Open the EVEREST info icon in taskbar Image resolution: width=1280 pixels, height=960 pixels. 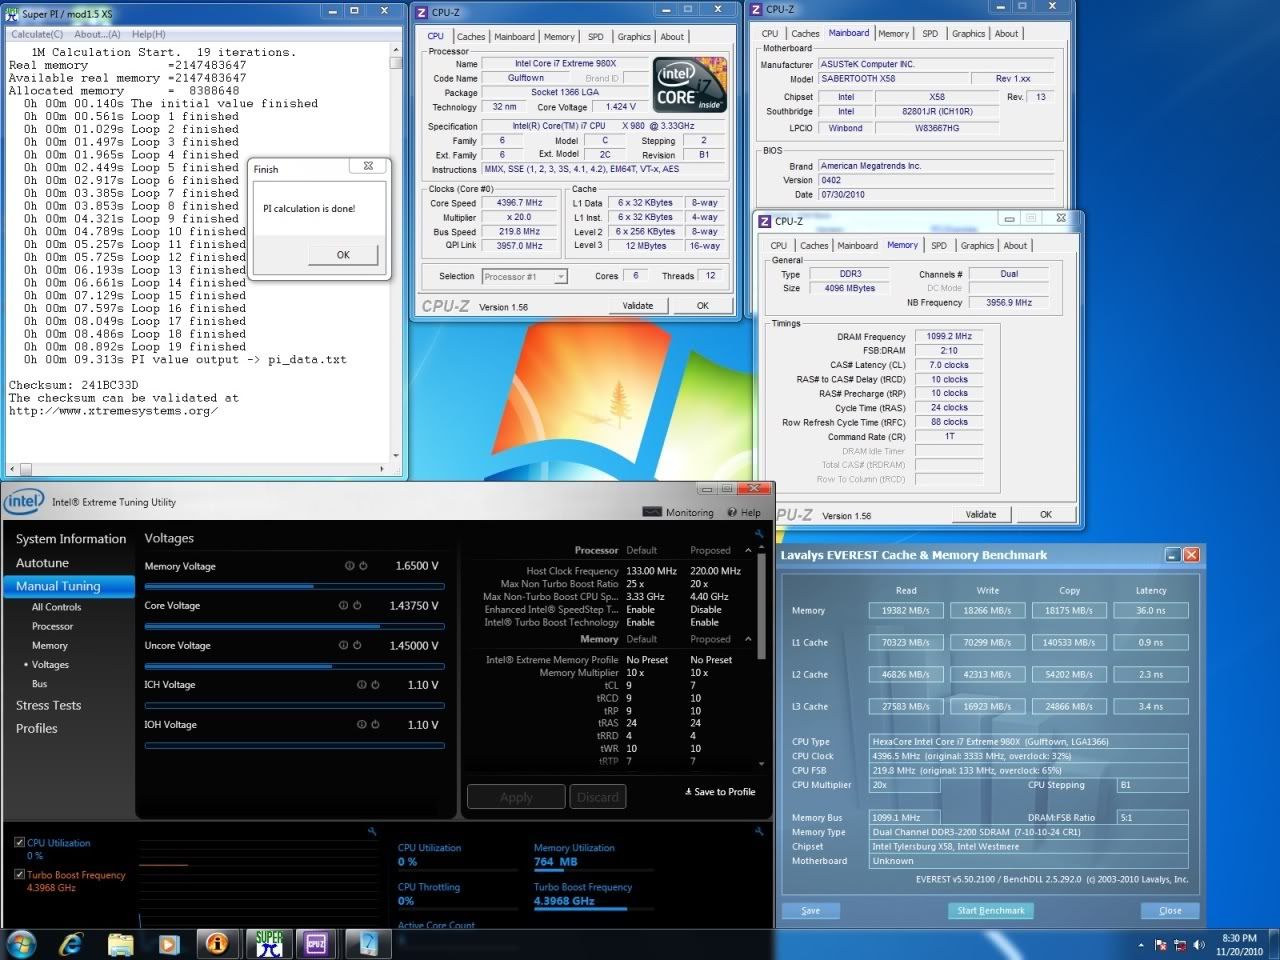click(217, 943)
